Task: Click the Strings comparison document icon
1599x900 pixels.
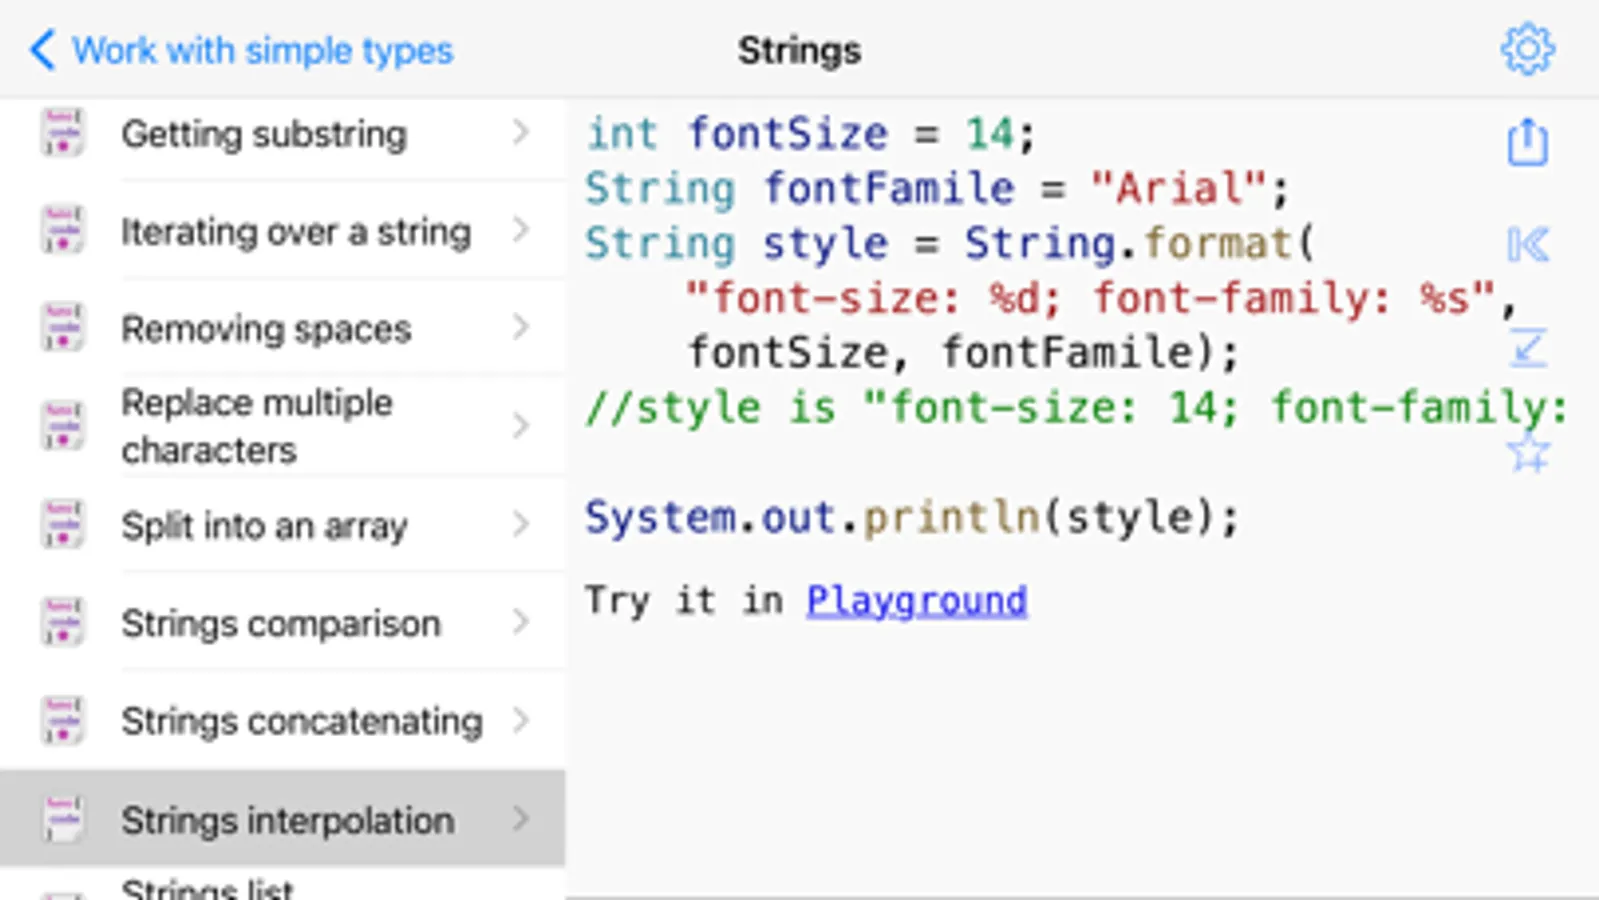Action: (x=62, y=622)
